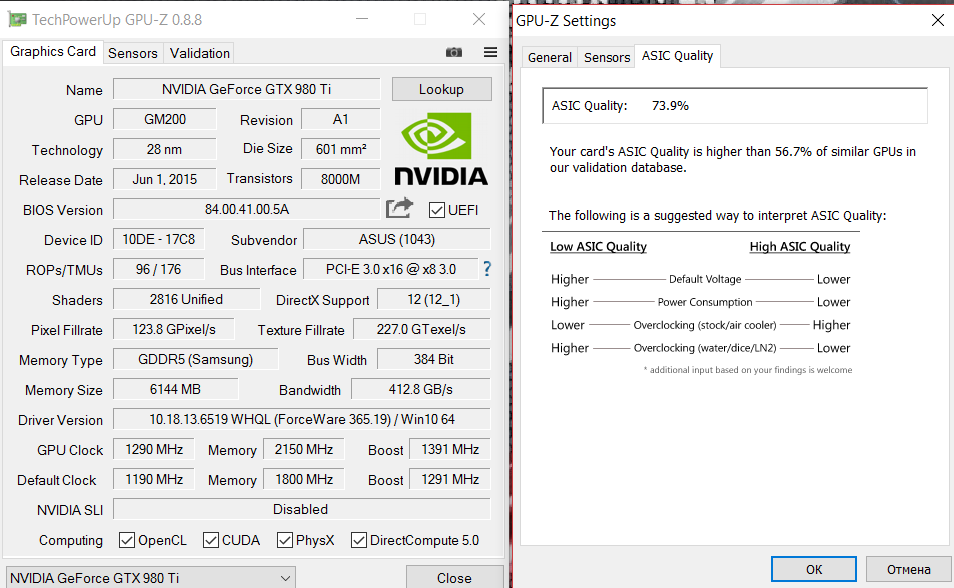Save the BIOS with the share arrow icon
The image size is (954, 588).
[x=400, y=208]
